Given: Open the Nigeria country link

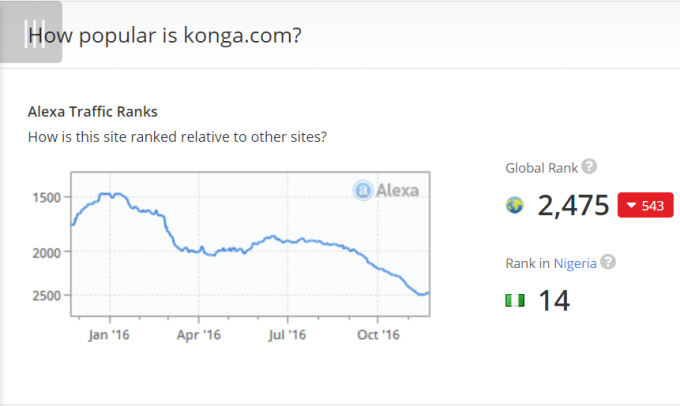Looking at the screenshot, I should (575, 264).
